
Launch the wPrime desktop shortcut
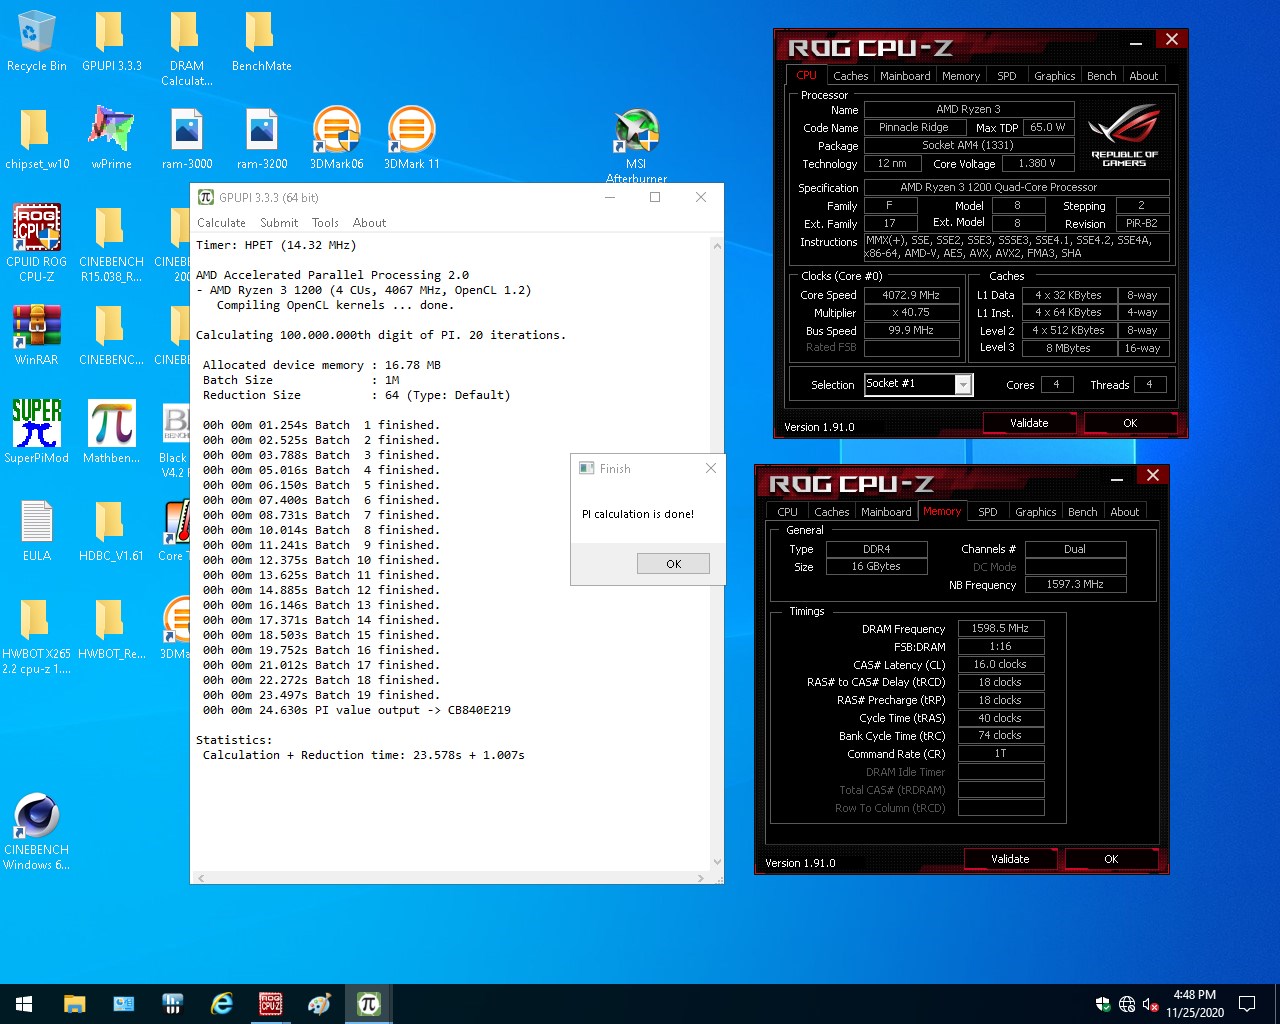tap(111, 139)
